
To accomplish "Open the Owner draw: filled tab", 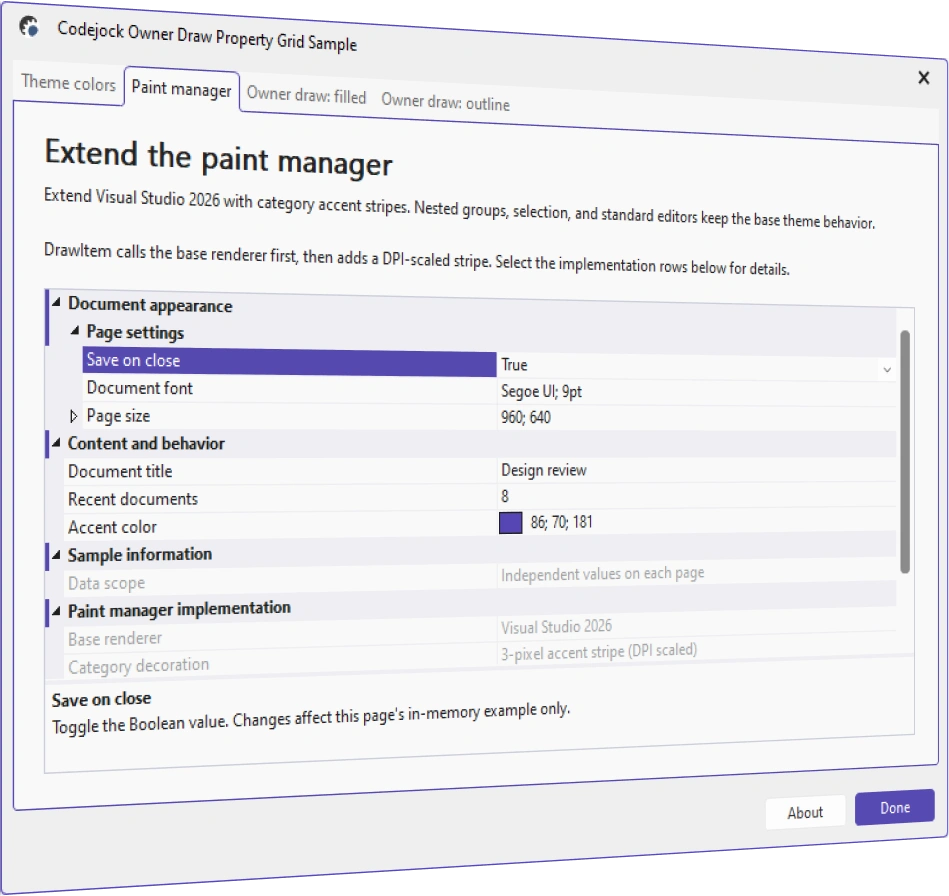I will click(306, 96).
